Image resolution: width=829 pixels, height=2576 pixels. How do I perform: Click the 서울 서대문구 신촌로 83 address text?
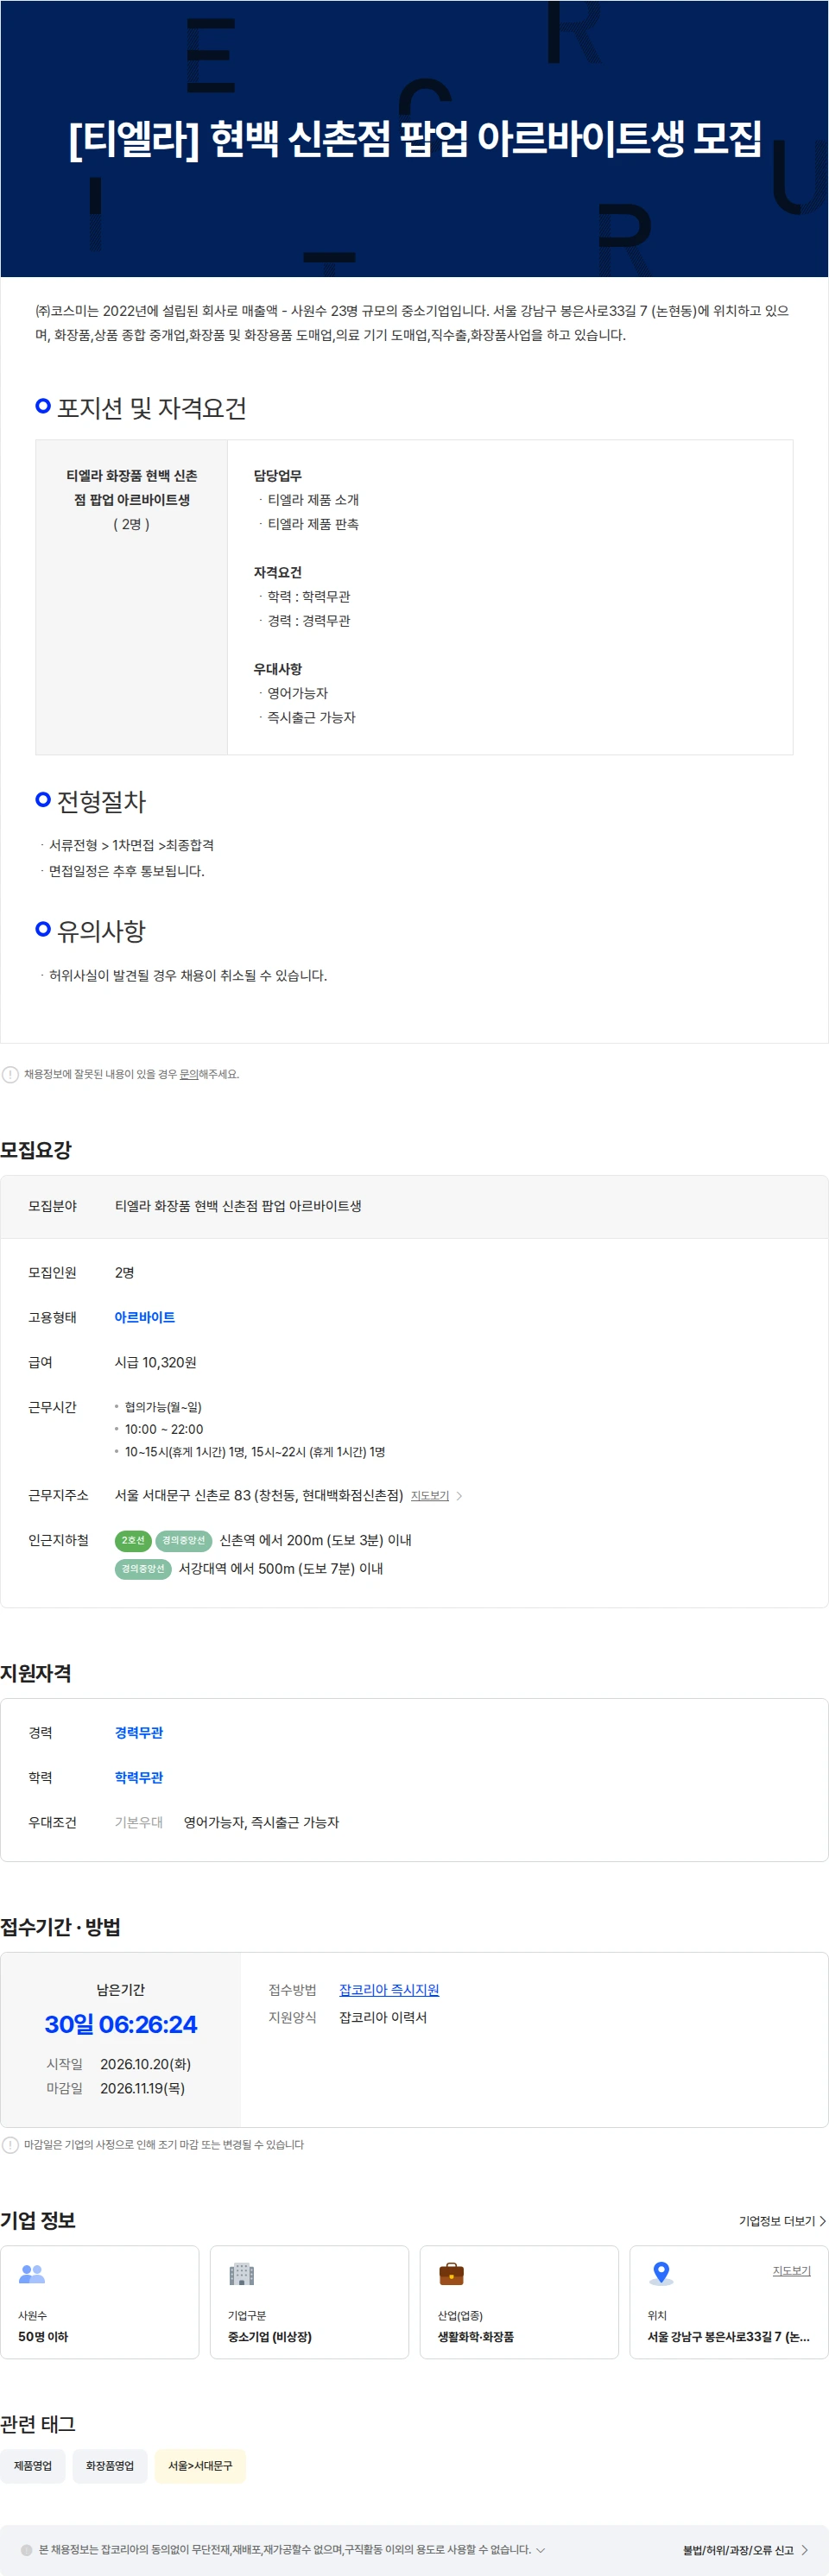(259, 1495)
